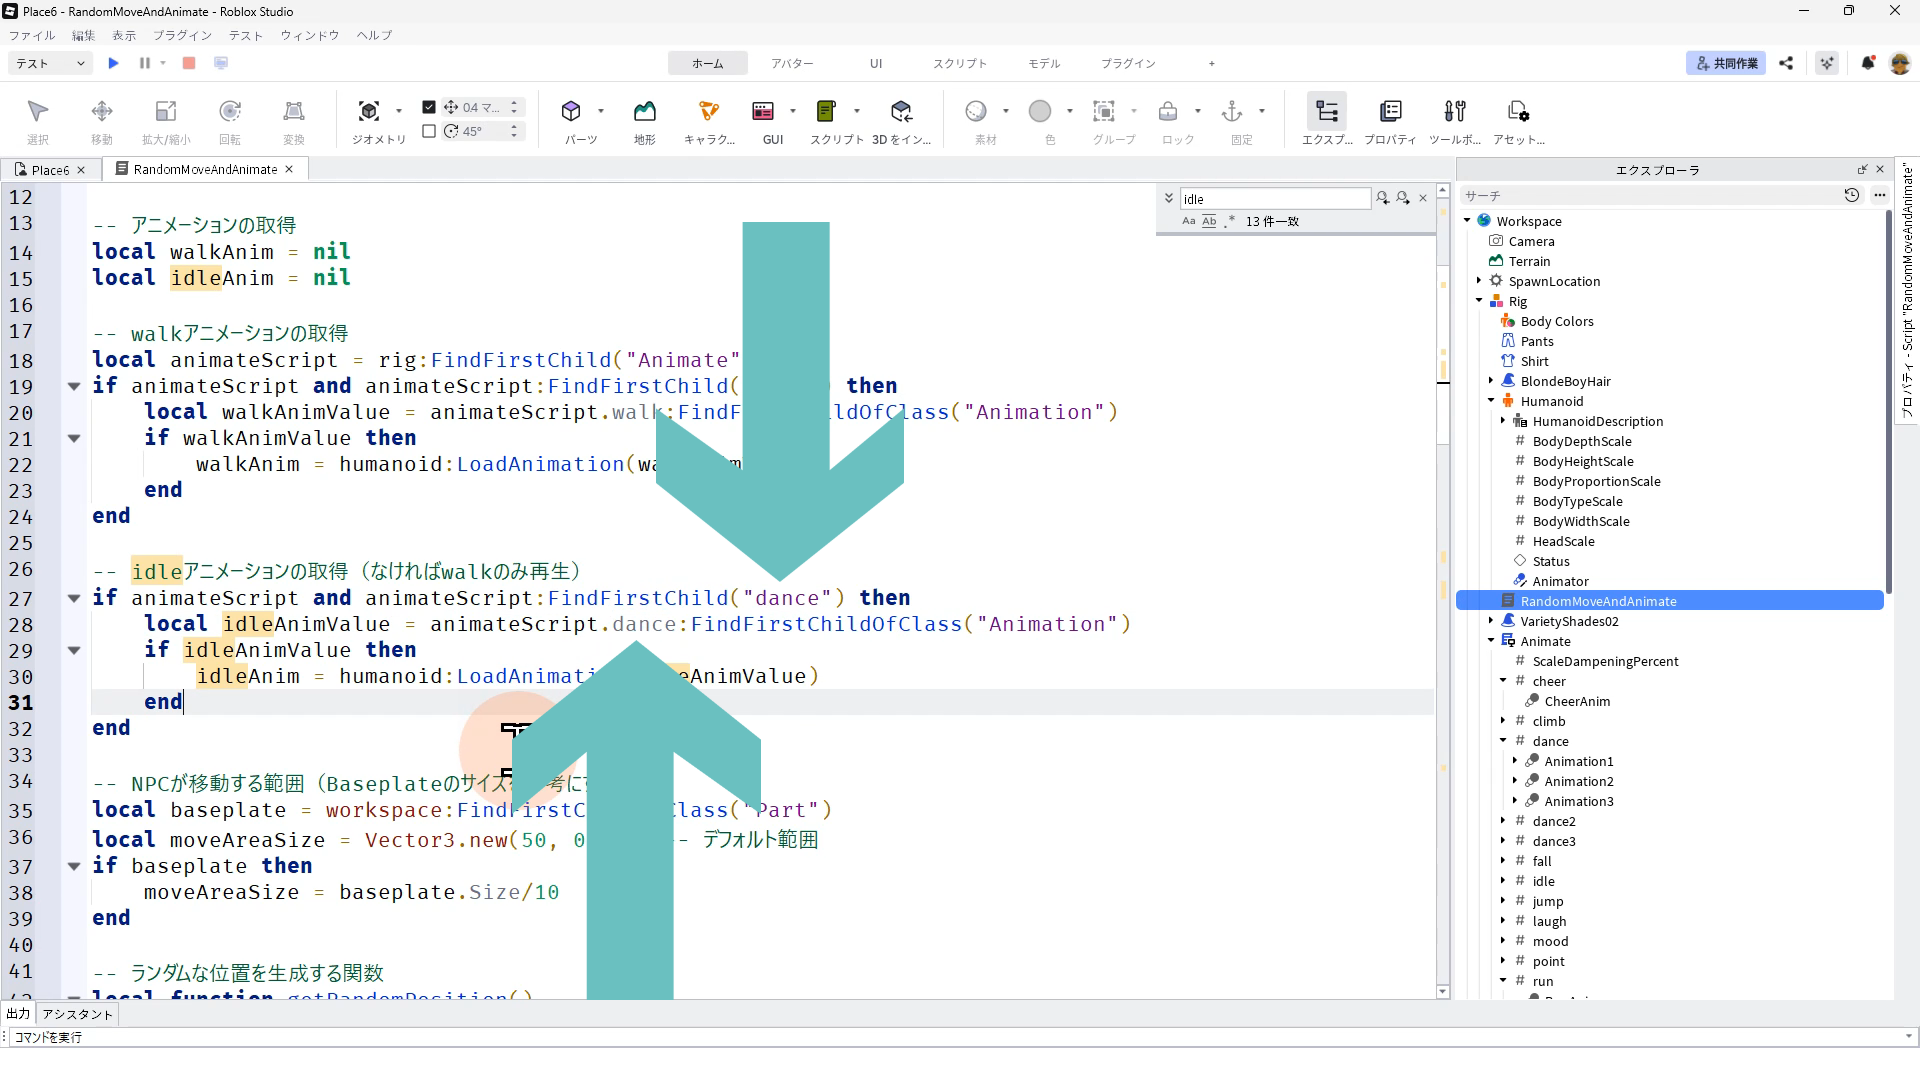This screenshot has height=1080, width=1920.
Task: Click the GUI insert icon
Action: click(763, 111)
